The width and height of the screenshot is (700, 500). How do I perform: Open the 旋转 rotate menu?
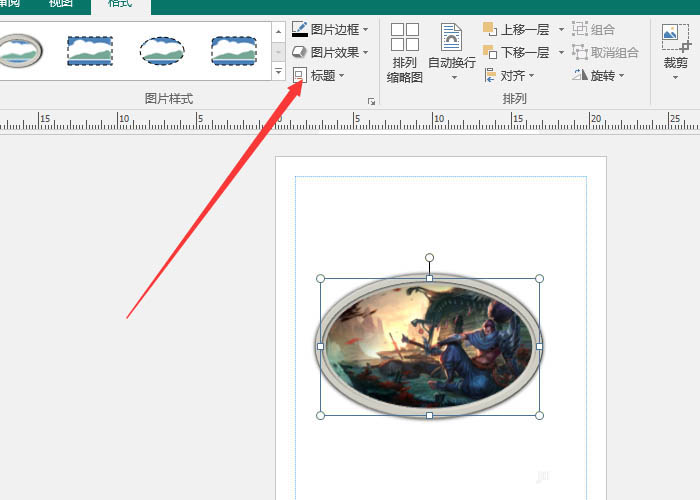coord(598,75)
